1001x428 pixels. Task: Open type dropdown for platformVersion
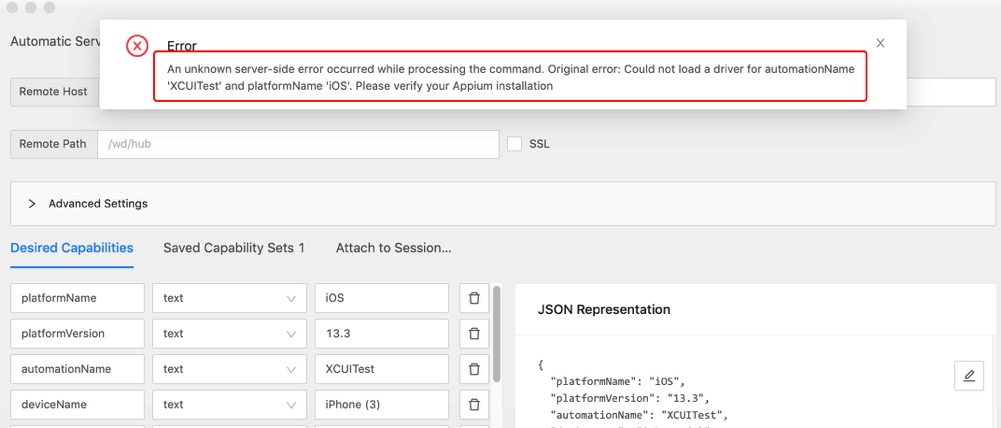pyautogui.click(x=229, y=333)
